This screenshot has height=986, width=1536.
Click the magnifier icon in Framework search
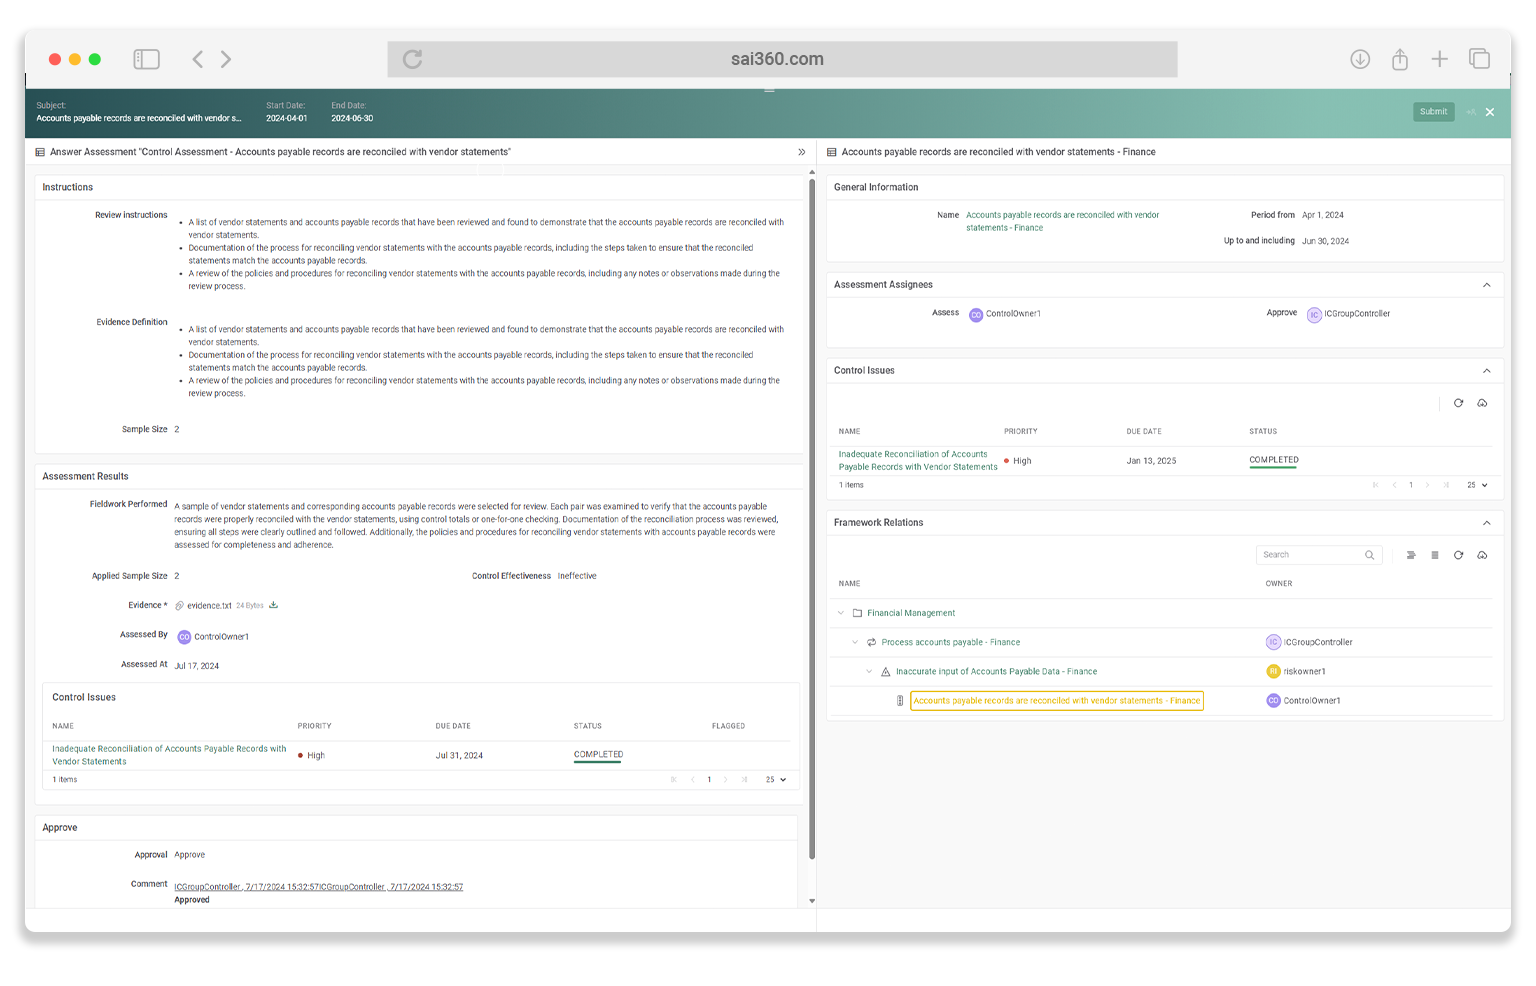pos(1370,555)
